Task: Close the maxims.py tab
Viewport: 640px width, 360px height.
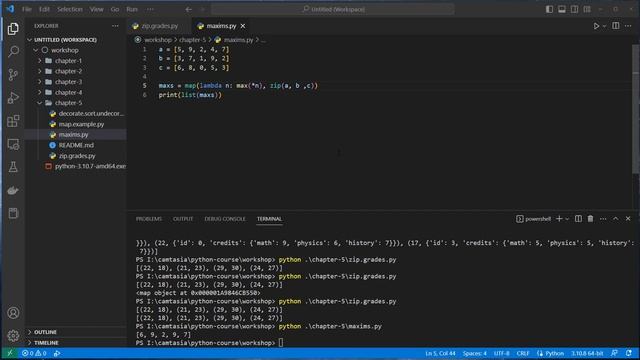Action: coord(243,26)
